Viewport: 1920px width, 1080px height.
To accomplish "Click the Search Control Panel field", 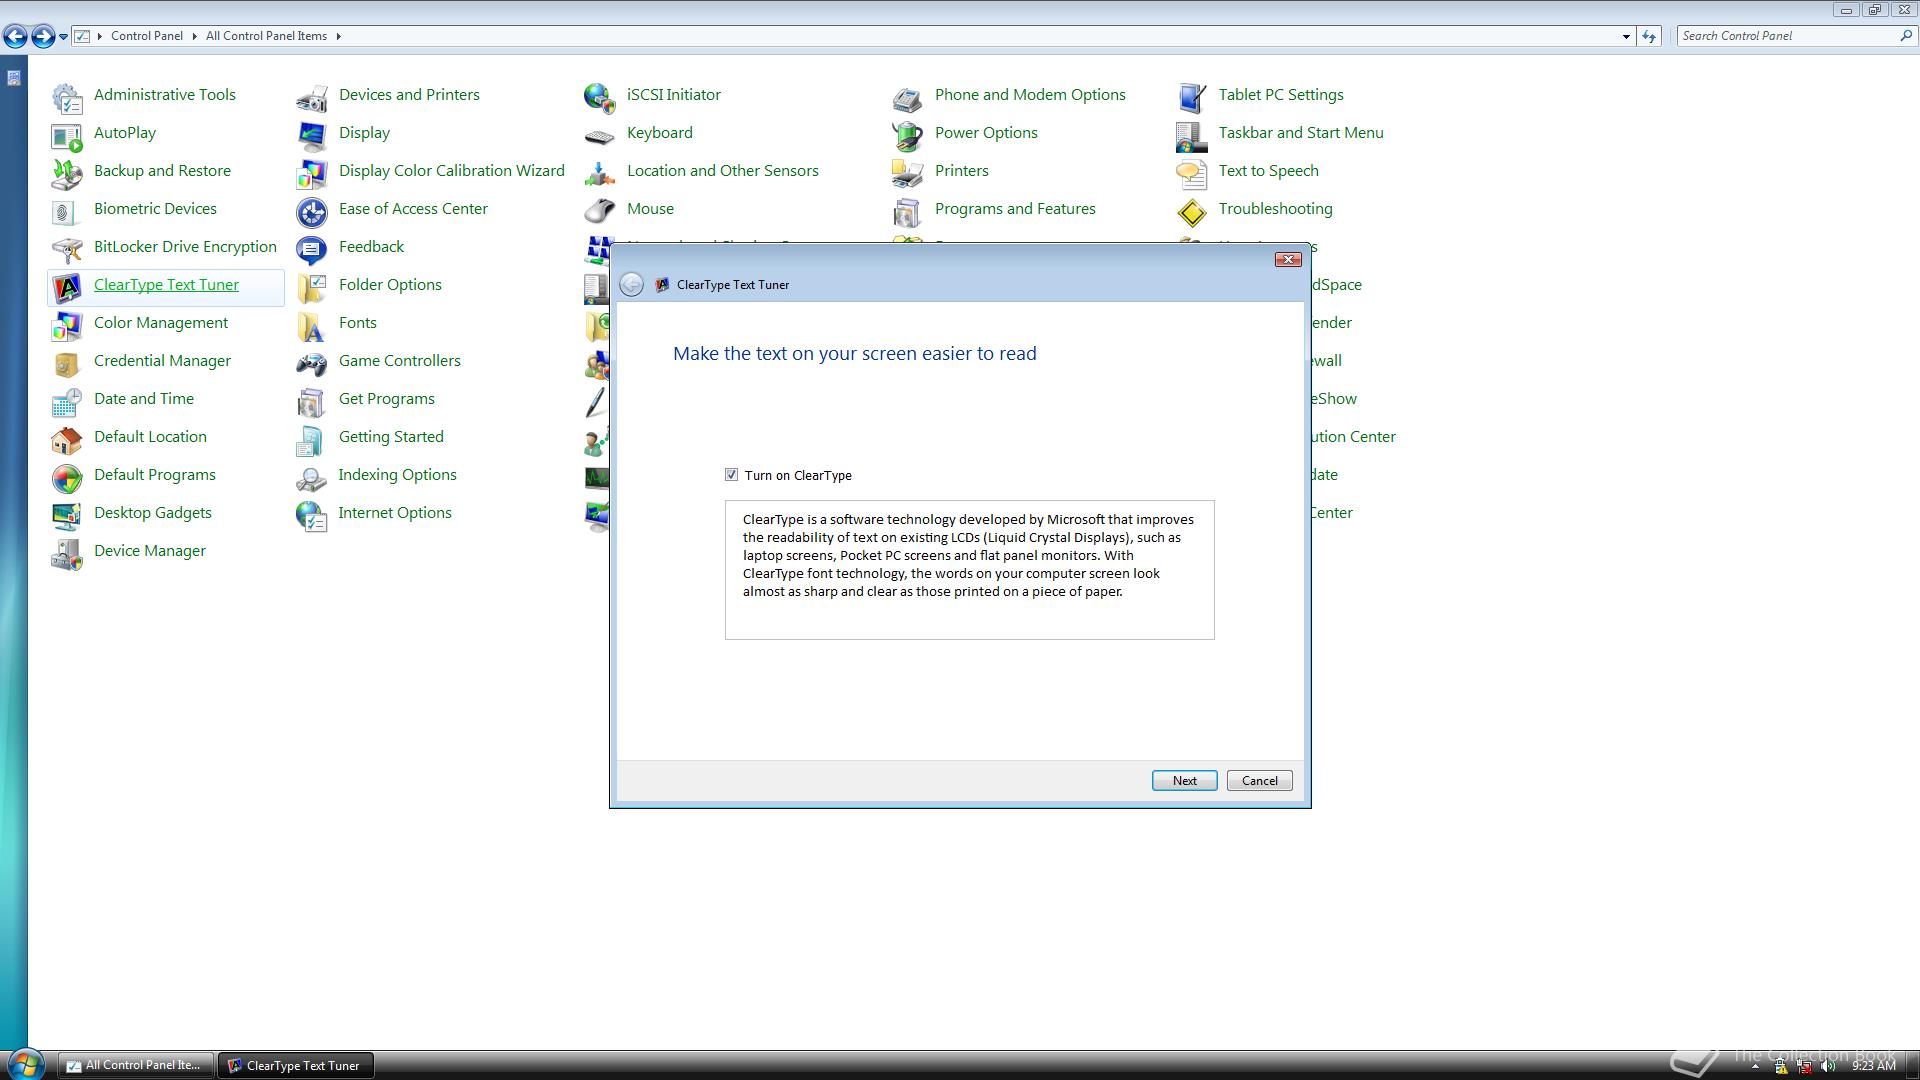I will (1786, 36).
